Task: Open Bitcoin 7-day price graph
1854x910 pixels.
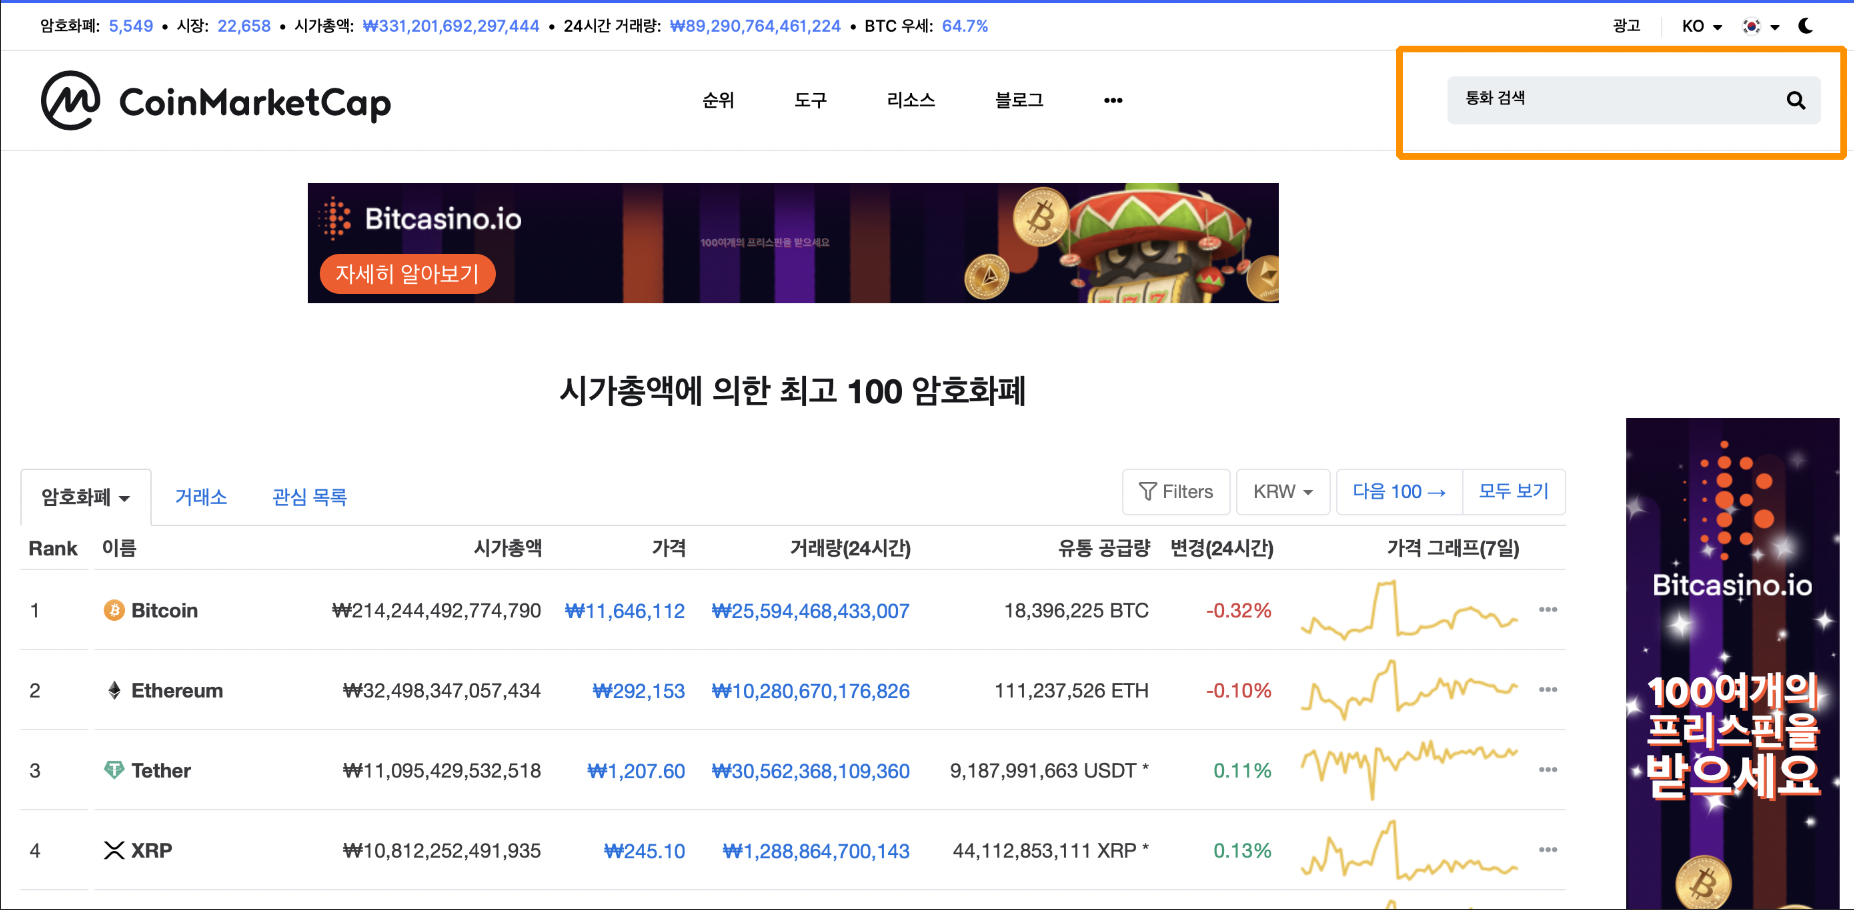Action: point(1409,610)
